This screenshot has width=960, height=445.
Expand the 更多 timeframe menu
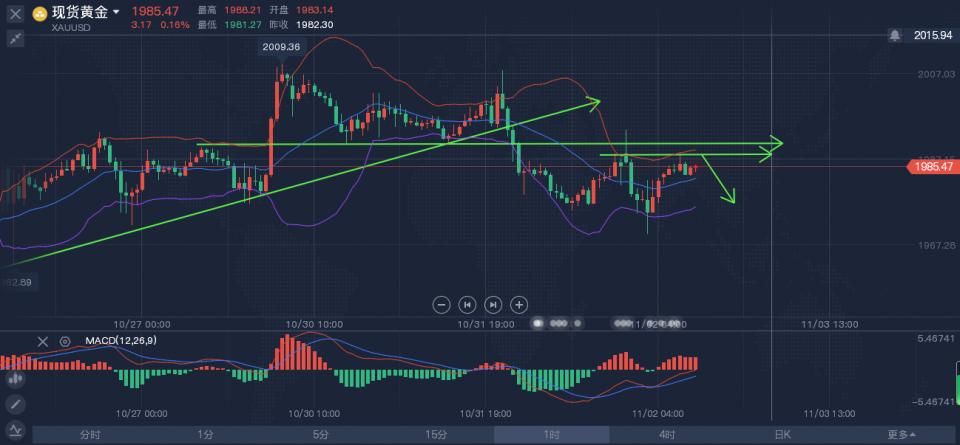point(899,434)
